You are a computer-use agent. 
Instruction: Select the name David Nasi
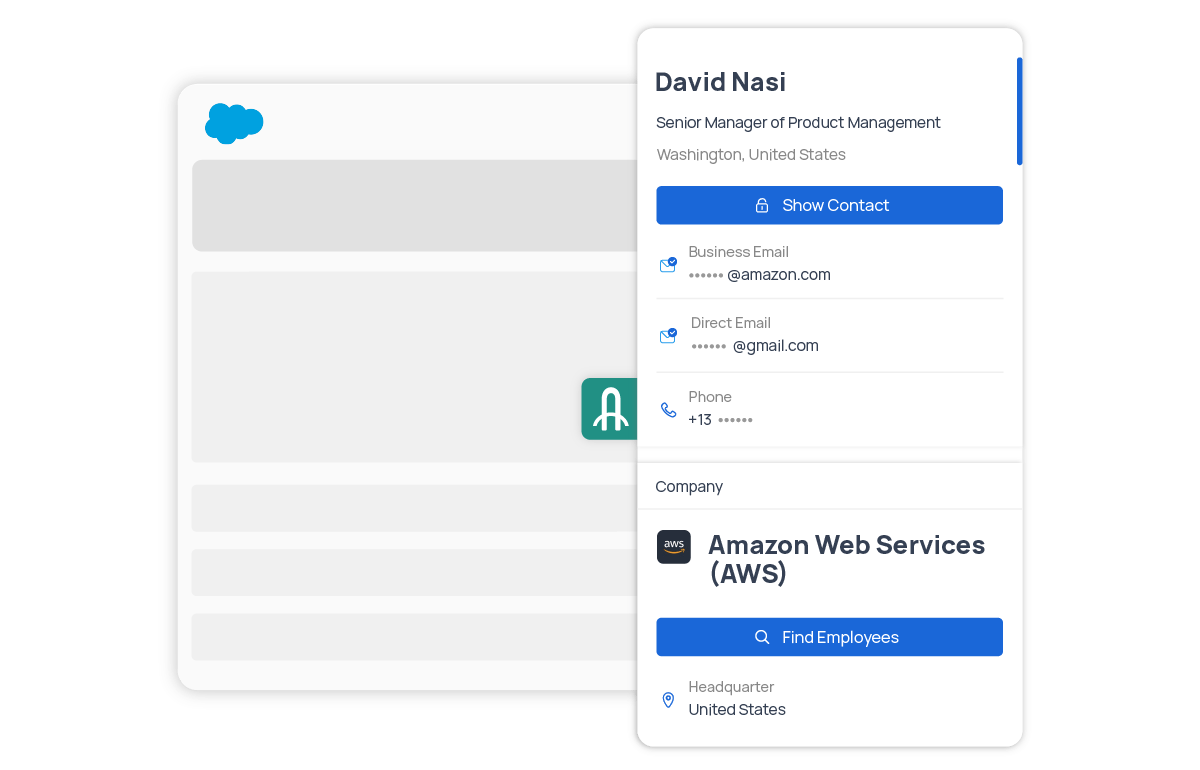(721, 82)
